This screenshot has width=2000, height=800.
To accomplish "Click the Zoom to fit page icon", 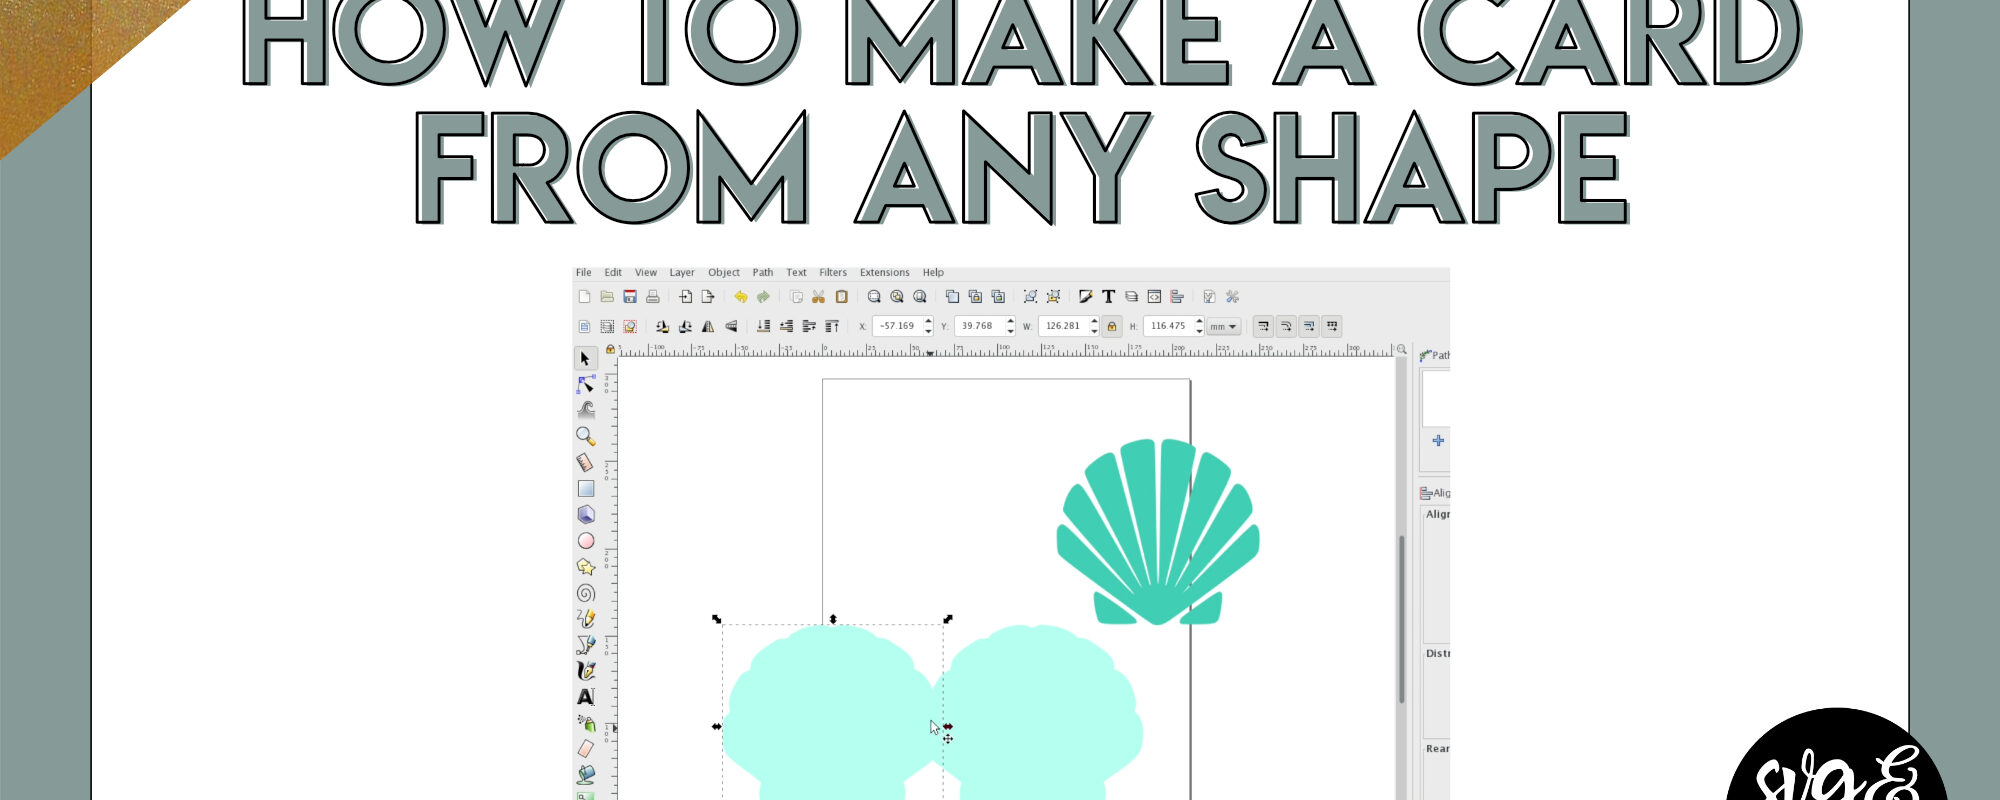I will [920, 296].
